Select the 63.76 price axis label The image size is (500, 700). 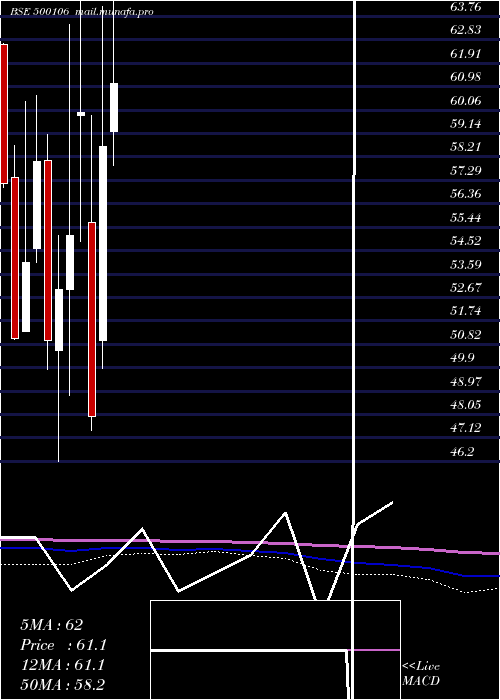(466, 7)
